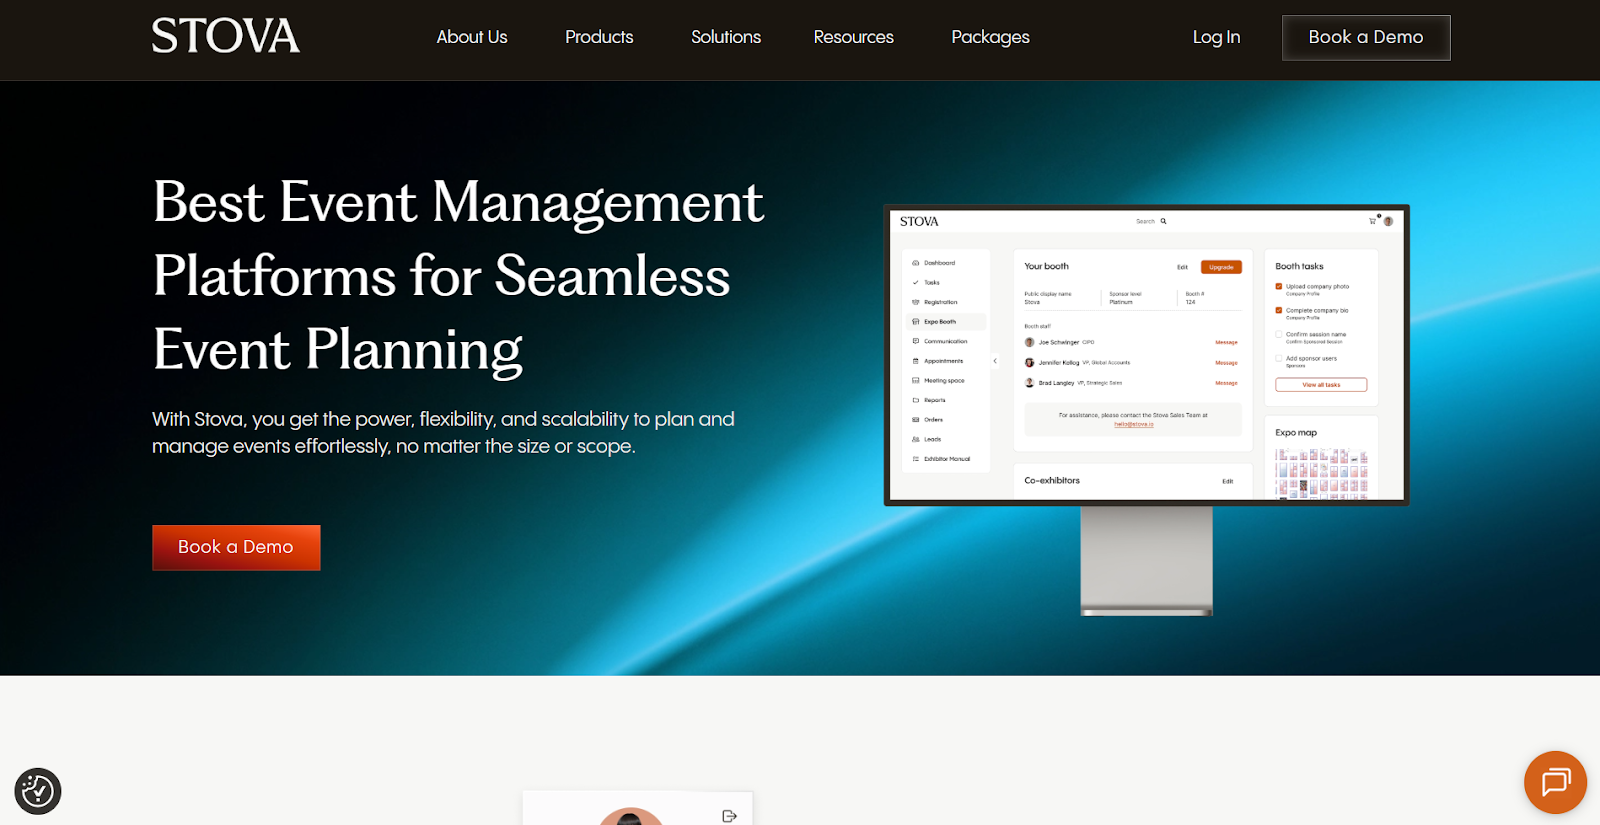Click the Public display name Stova value
This screenshot has width=1600, height=825.
click(x=1032, y=302)
